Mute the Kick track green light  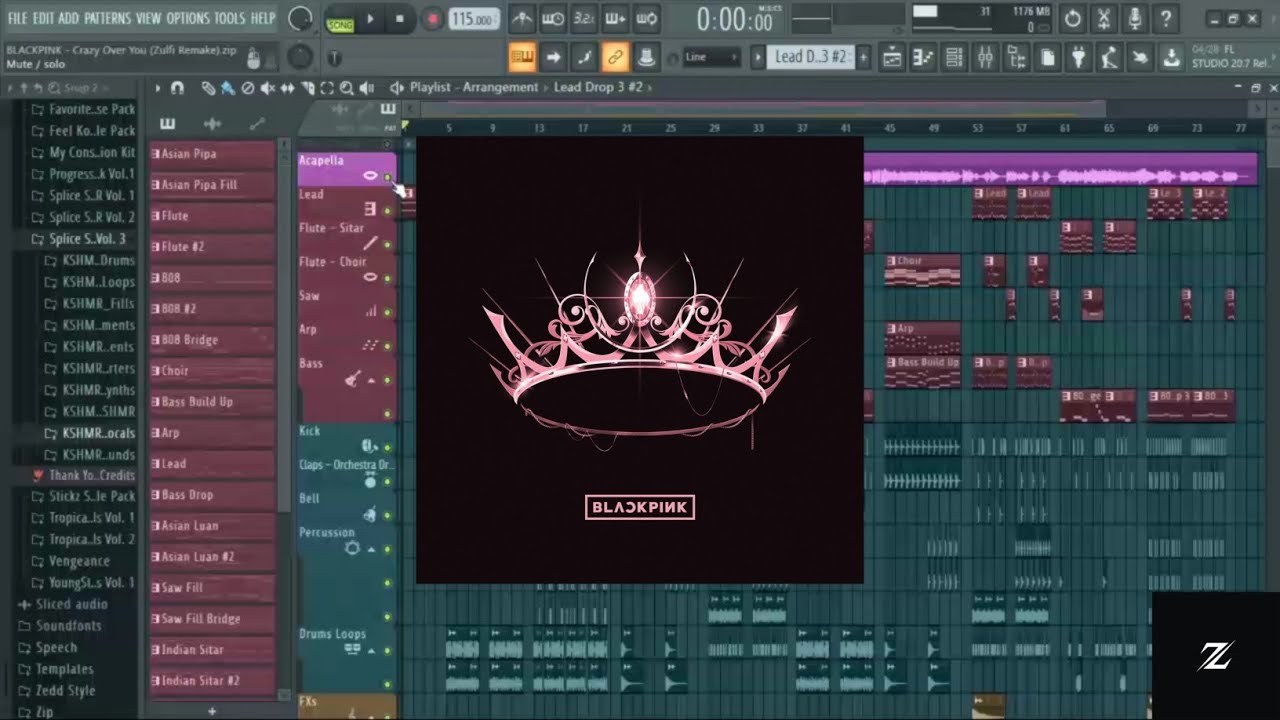pyautogui.click(x=388, y=447)
